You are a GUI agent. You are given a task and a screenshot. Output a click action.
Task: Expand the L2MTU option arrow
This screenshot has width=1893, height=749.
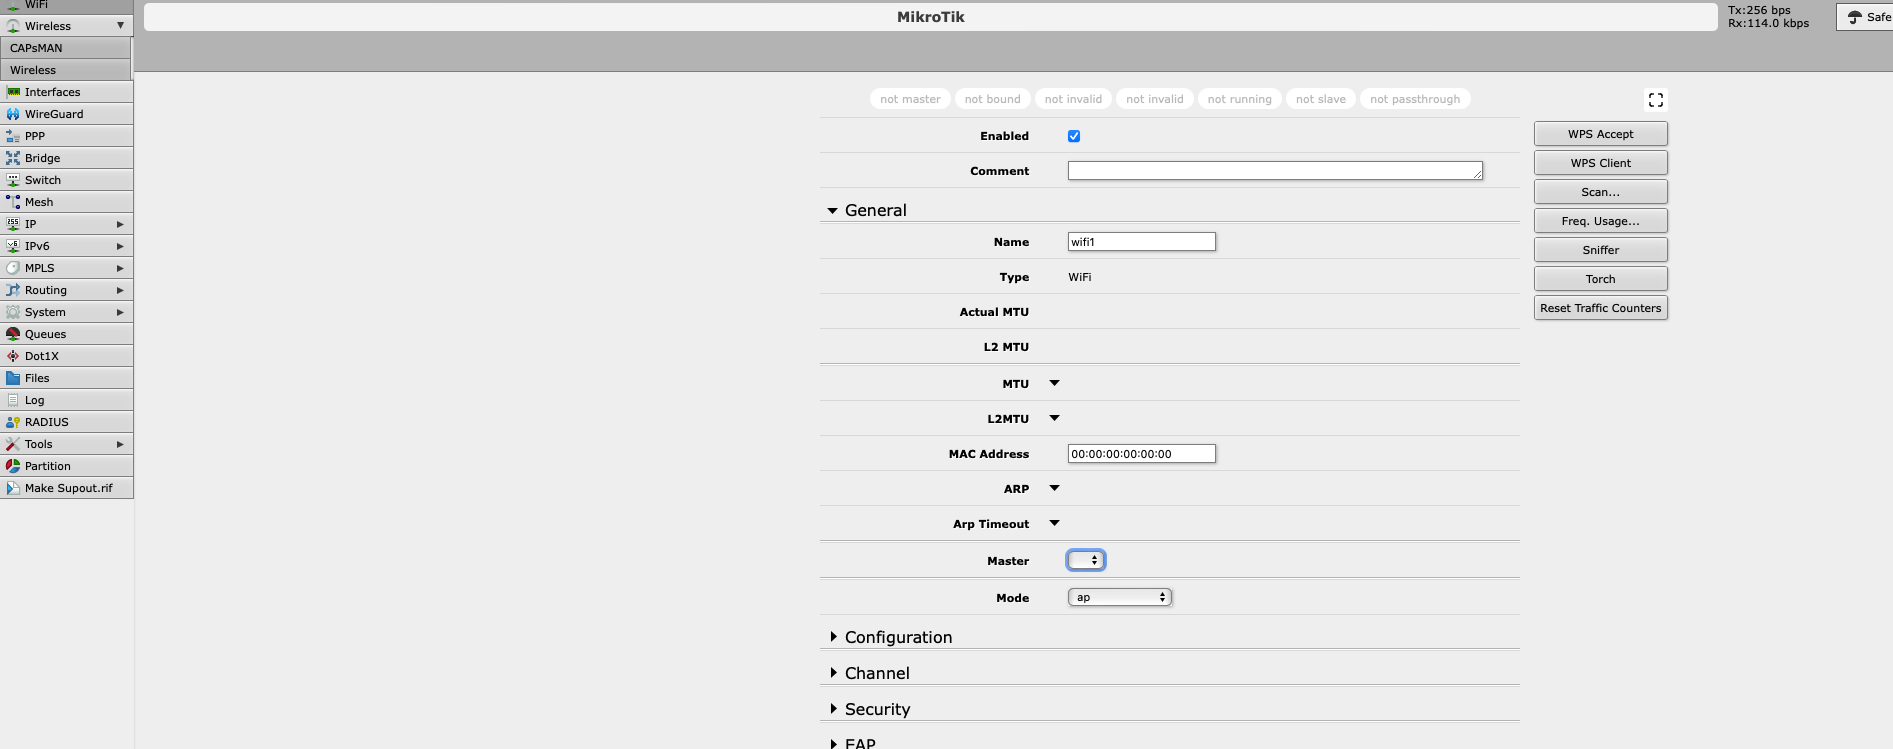pos(1054,418)
